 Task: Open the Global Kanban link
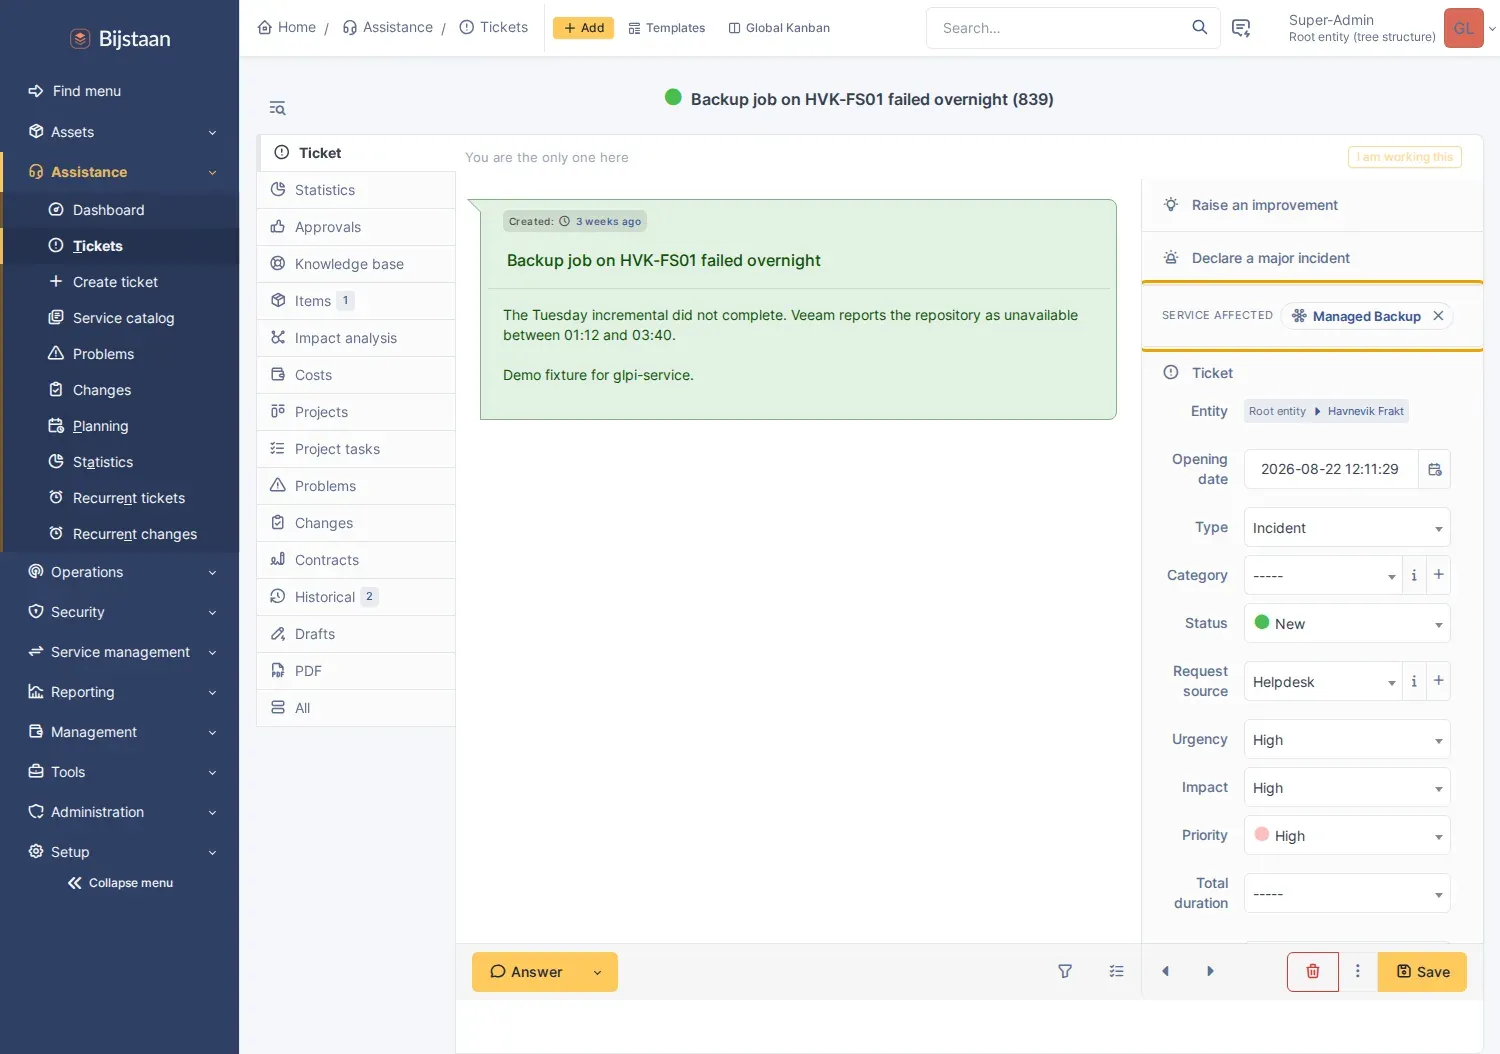(779, 28)
